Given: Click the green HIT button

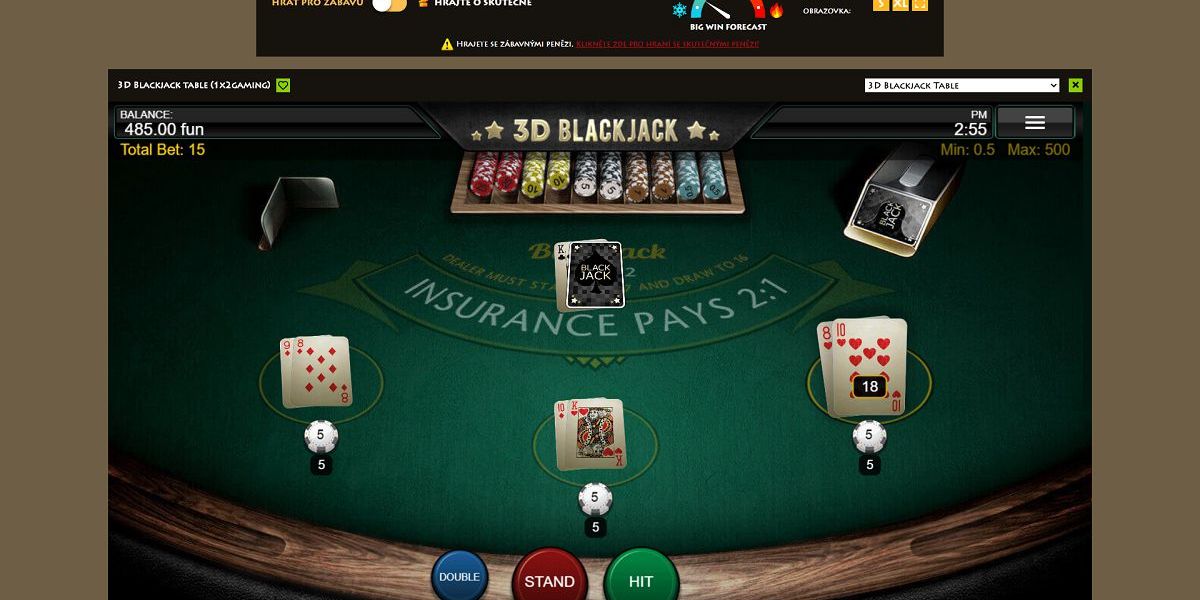Looking at the screenshot, I should tap(641, 578).
